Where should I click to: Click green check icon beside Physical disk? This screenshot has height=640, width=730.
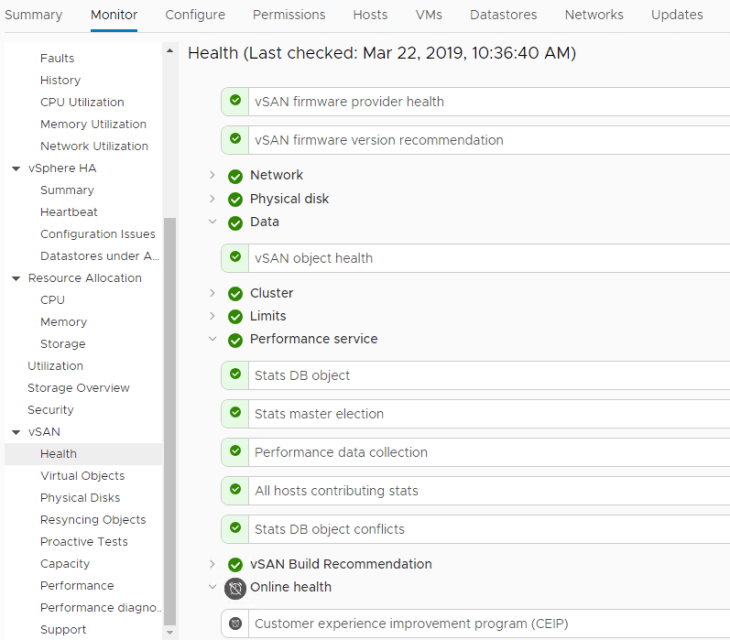[x=235, y=199]
